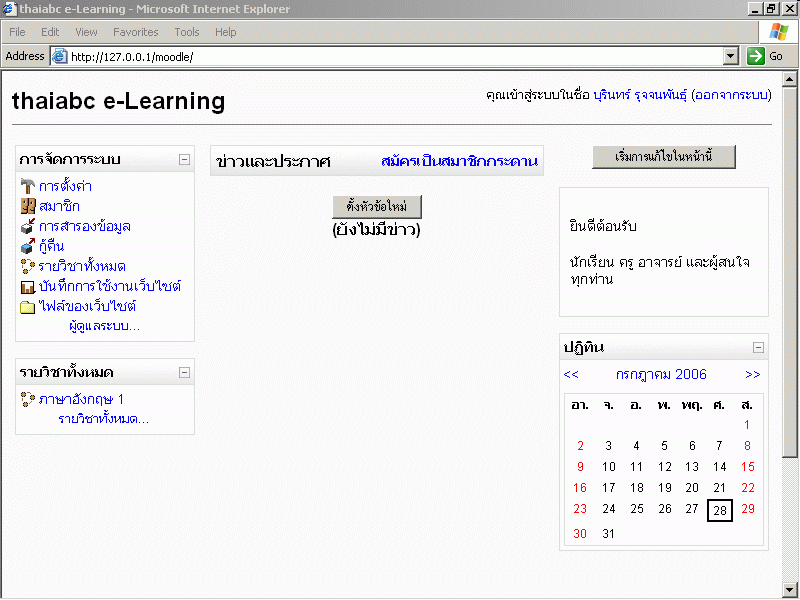Click the URL address input field

click(x=395, y=57)
